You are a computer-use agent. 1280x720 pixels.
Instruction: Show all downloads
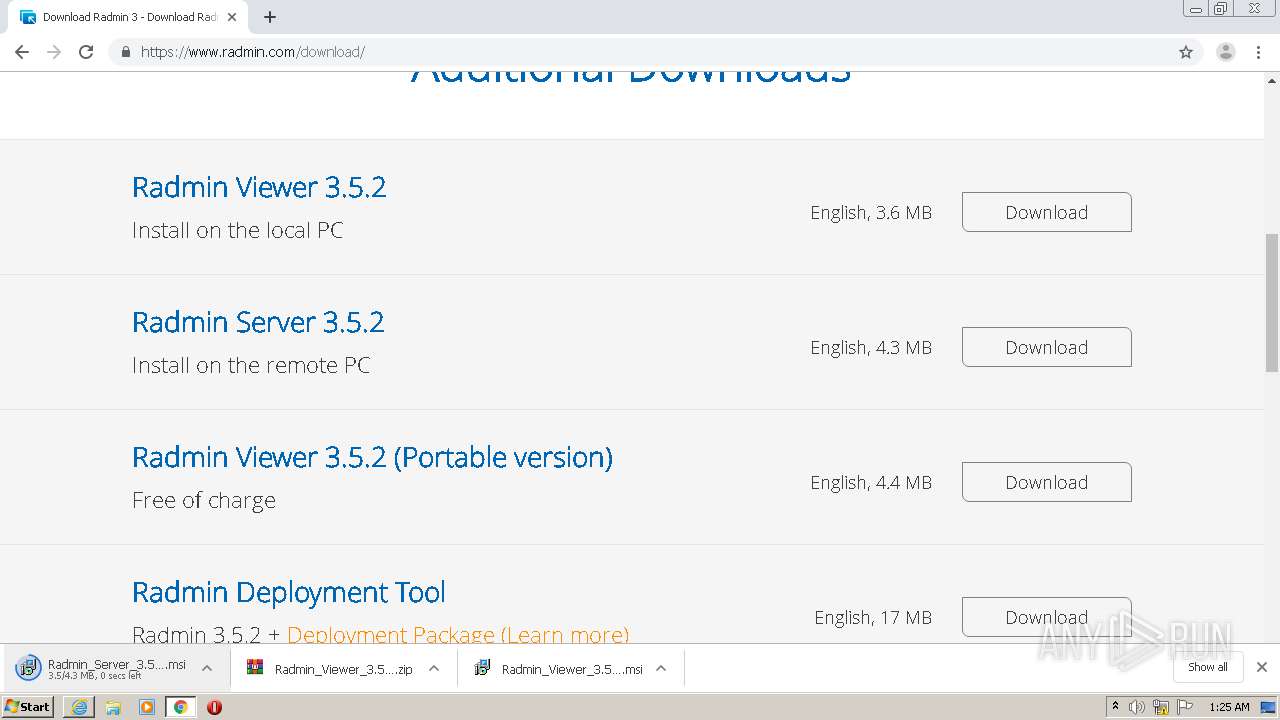pos(1208,667)
